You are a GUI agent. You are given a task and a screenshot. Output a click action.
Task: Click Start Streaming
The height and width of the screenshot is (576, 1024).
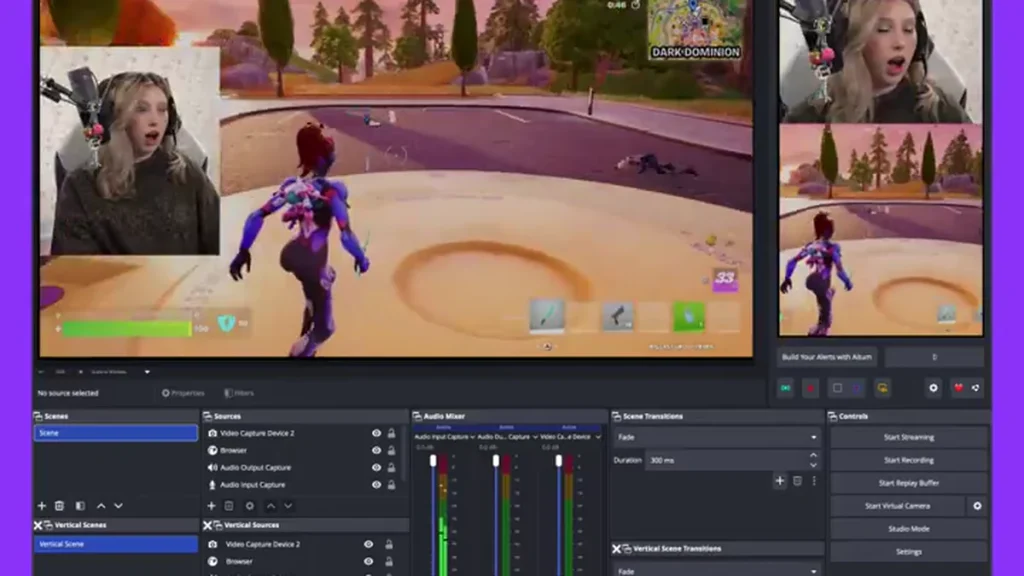[908, 438]
